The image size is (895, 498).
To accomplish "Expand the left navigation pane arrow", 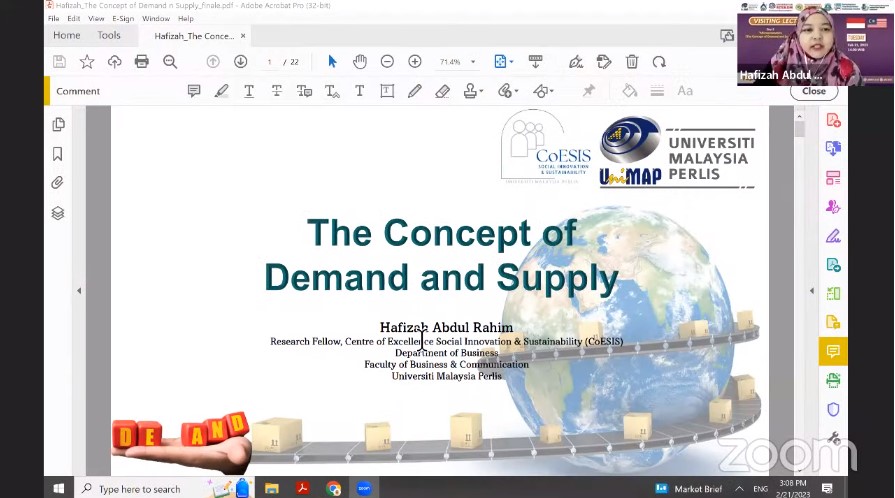I will coord(79,291).
